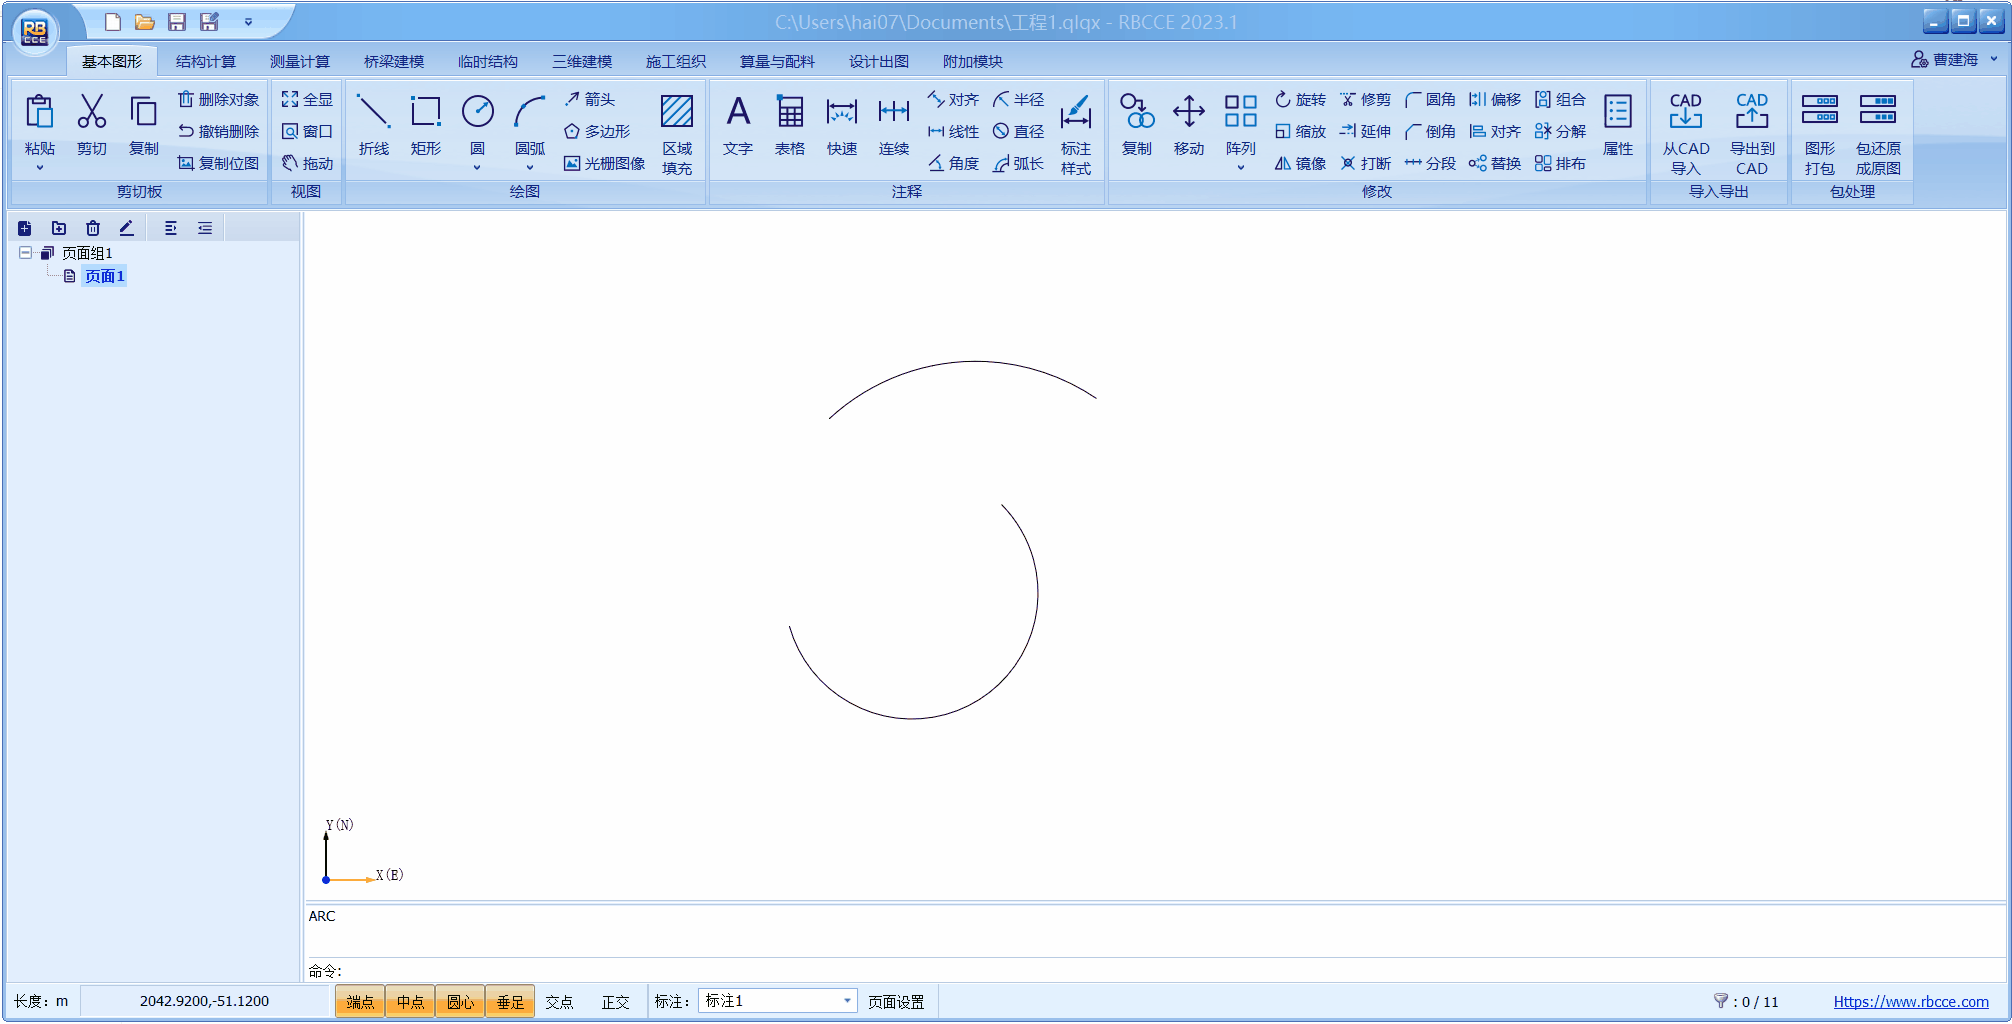Image resolution: width=2012 pixels, height=1024 pixels.
Task: Open the 桥梁建模 ribbon tab
Action: pos(394,61)
